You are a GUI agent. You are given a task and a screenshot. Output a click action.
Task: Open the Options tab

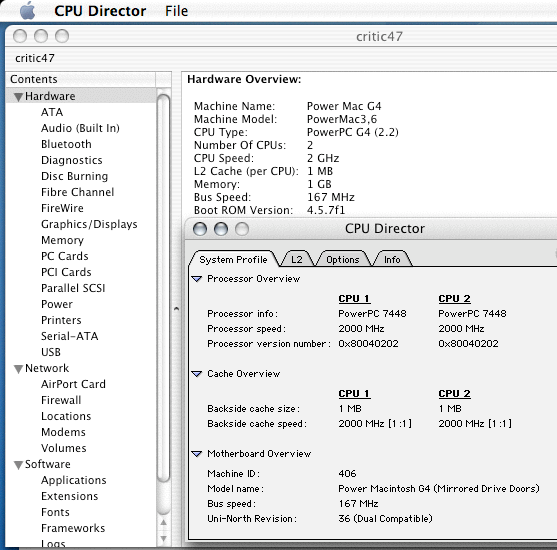[x=343, y=260]
